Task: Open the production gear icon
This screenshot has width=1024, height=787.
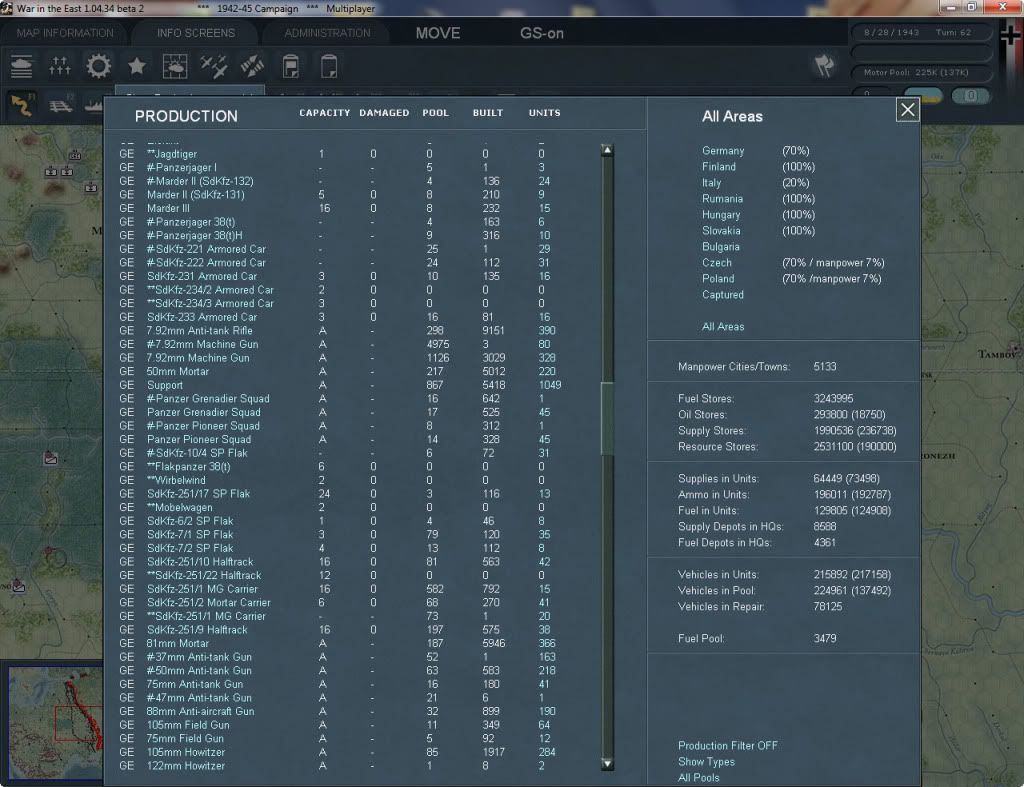Action: pos(99,67)
